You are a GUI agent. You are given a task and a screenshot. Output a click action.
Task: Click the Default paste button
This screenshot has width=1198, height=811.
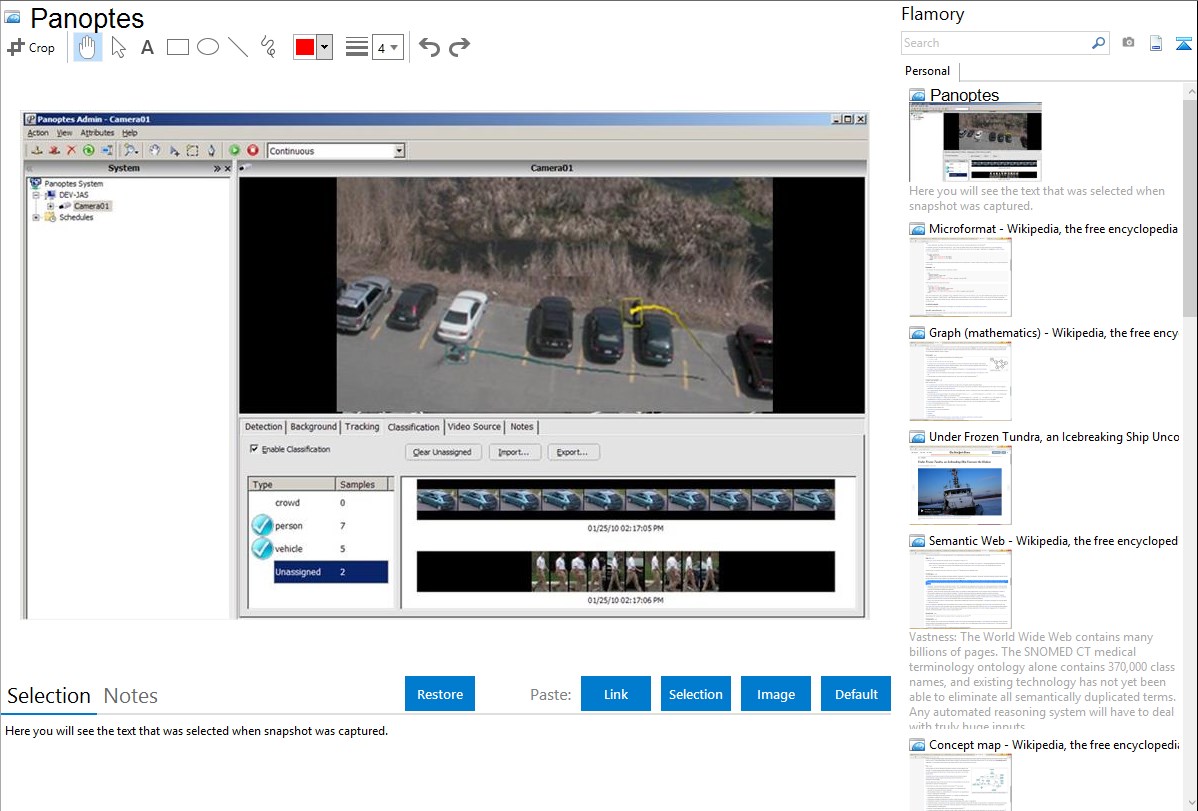click(856, 694)
